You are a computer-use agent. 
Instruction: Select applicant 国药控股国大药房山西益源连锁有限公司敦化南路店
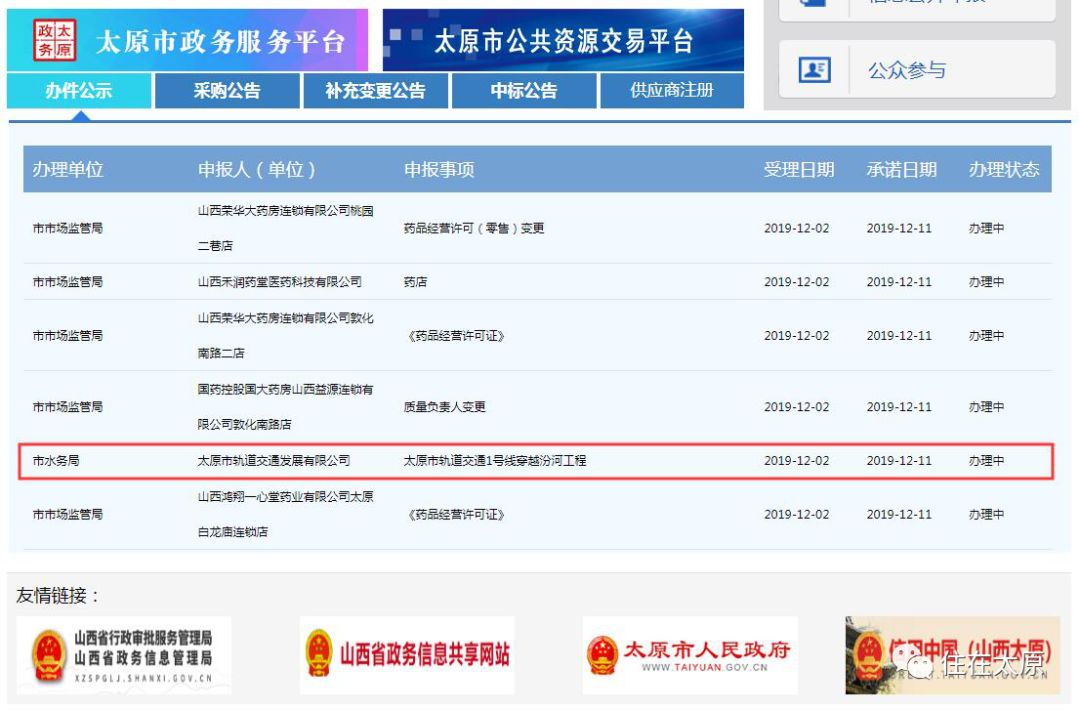click(285, 406)
